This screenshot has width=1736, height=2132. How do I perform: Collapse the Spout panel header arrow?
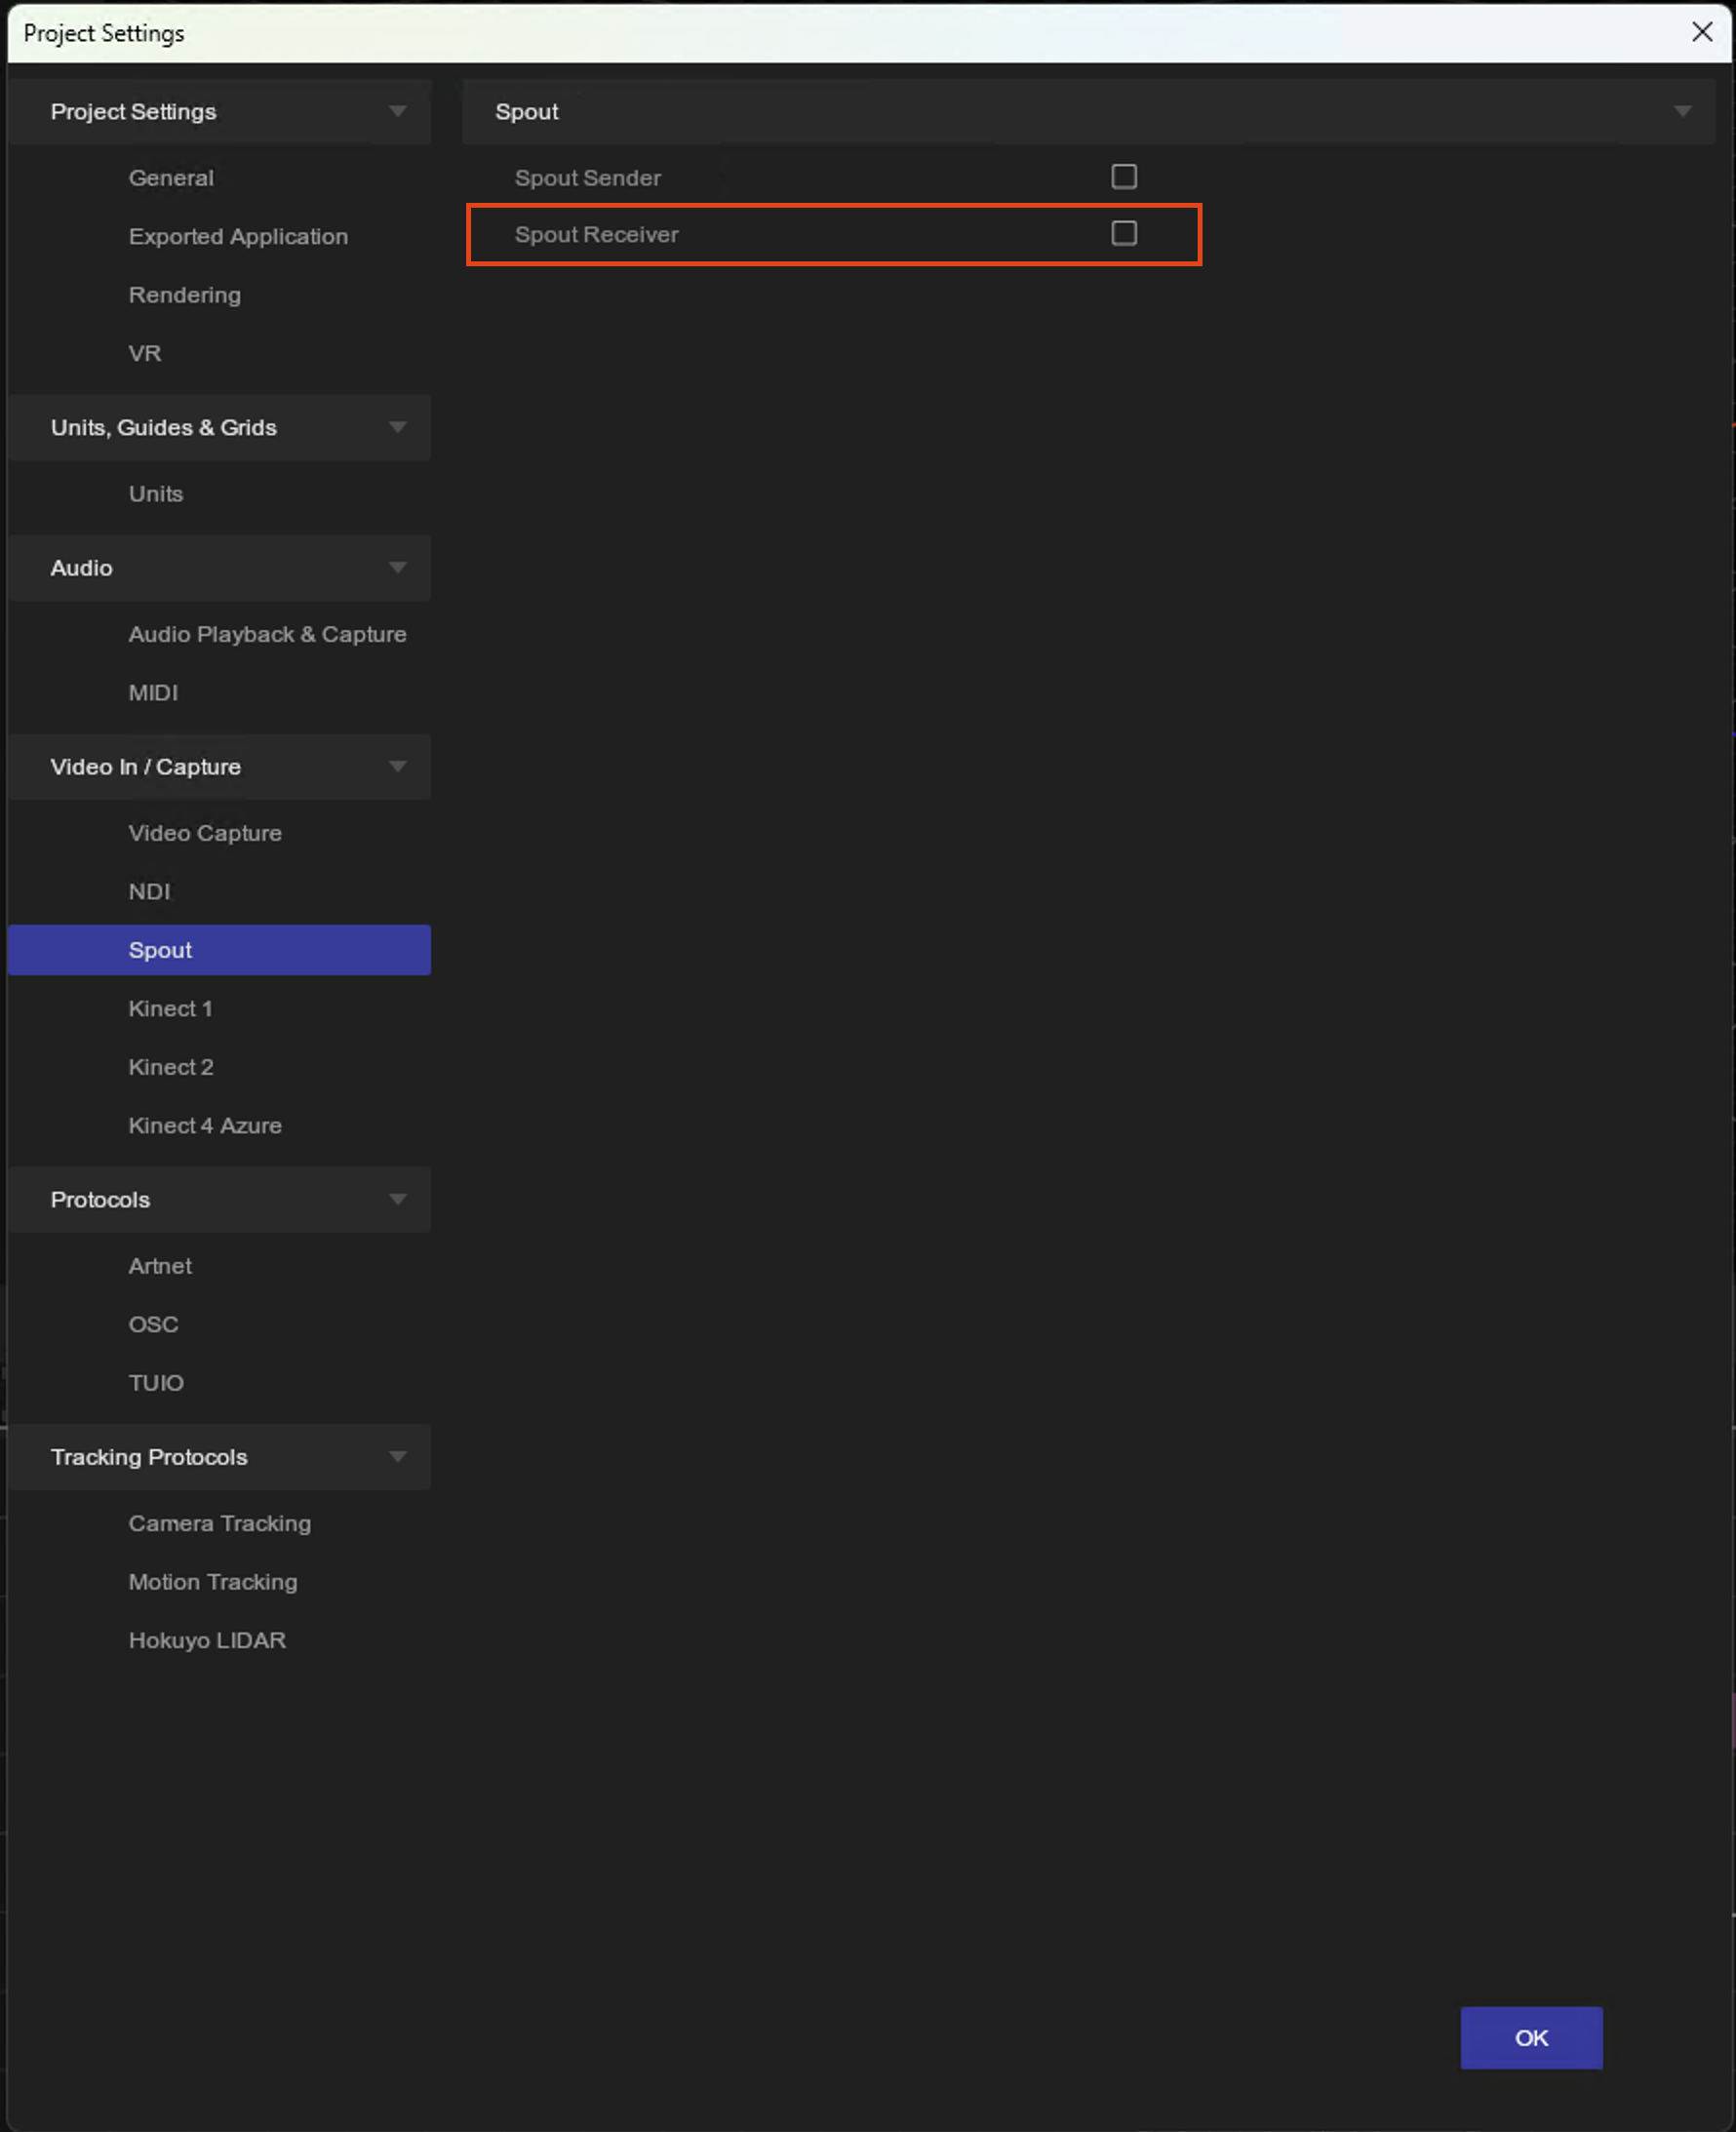click(1682, 112)
